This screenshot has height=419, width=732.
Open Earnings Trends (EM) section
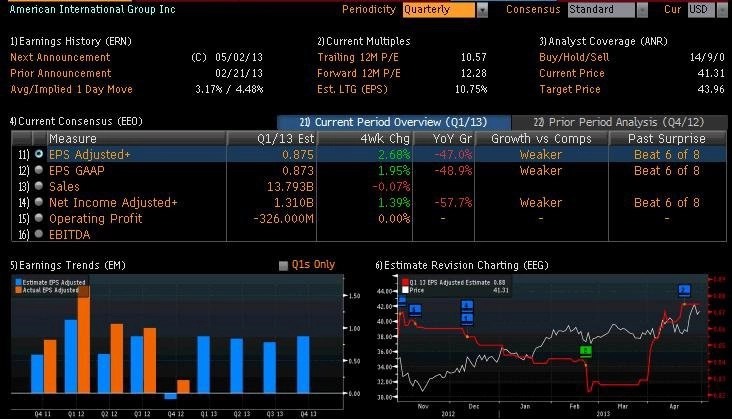point(68,265)
